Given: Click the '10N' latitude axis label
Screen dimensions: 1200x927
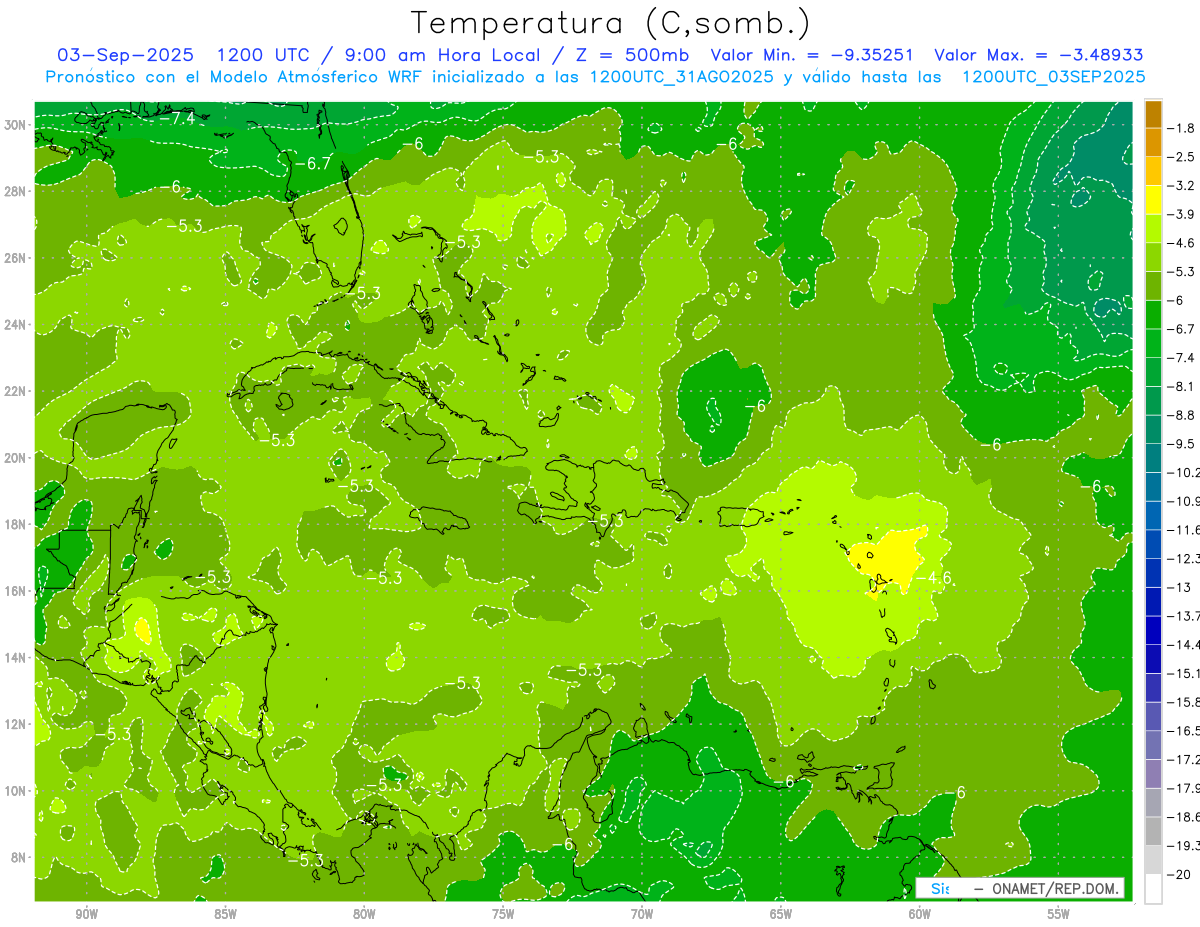Looking at the screenshot, I should tap(15, 791).
